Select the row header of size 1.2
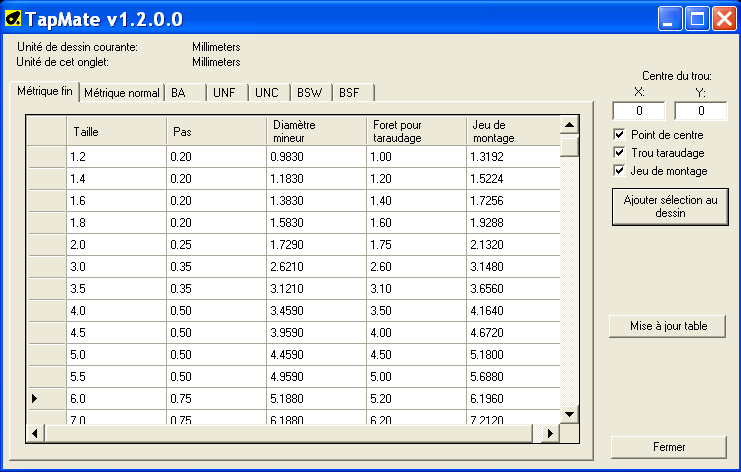 [x=47, y=156]
